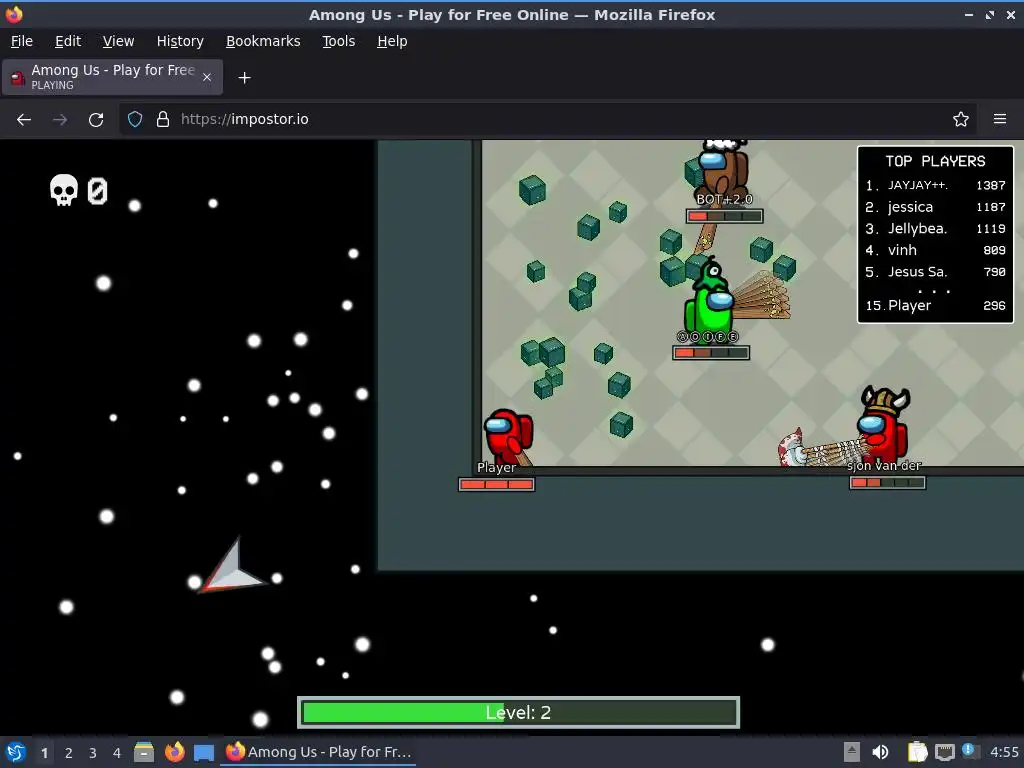Image resolution: width=1024 pixels, height=768 pixels.
Task: Switch to workspace 2
Action: pos(69,753)
